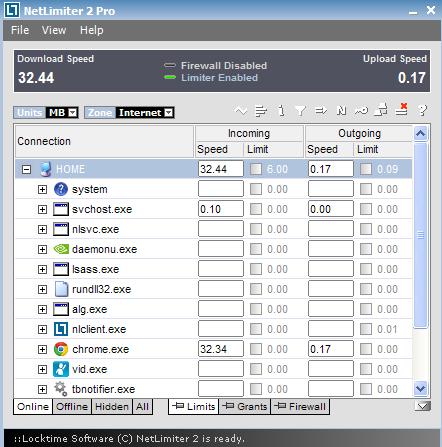Image resolution: width=442 pixels, height=447 pixels.
Task: Click HOME incoming speed field 32.44
Action: tap(221, 169)
